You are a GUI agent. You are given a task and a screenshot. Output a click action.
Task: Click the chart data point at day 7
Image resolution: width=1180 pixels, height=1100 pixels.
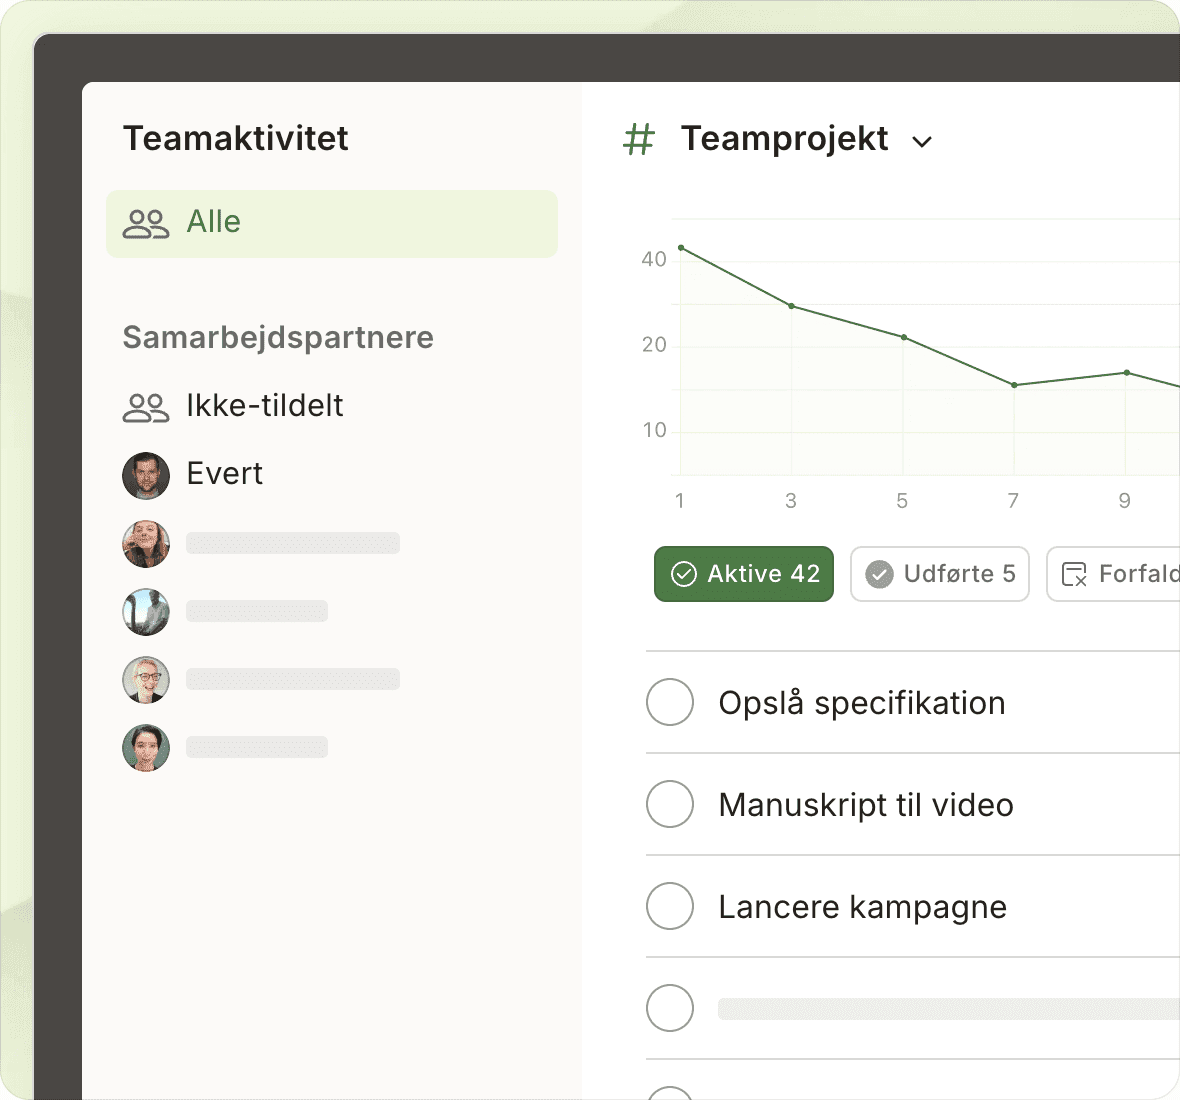(1014, 385)
